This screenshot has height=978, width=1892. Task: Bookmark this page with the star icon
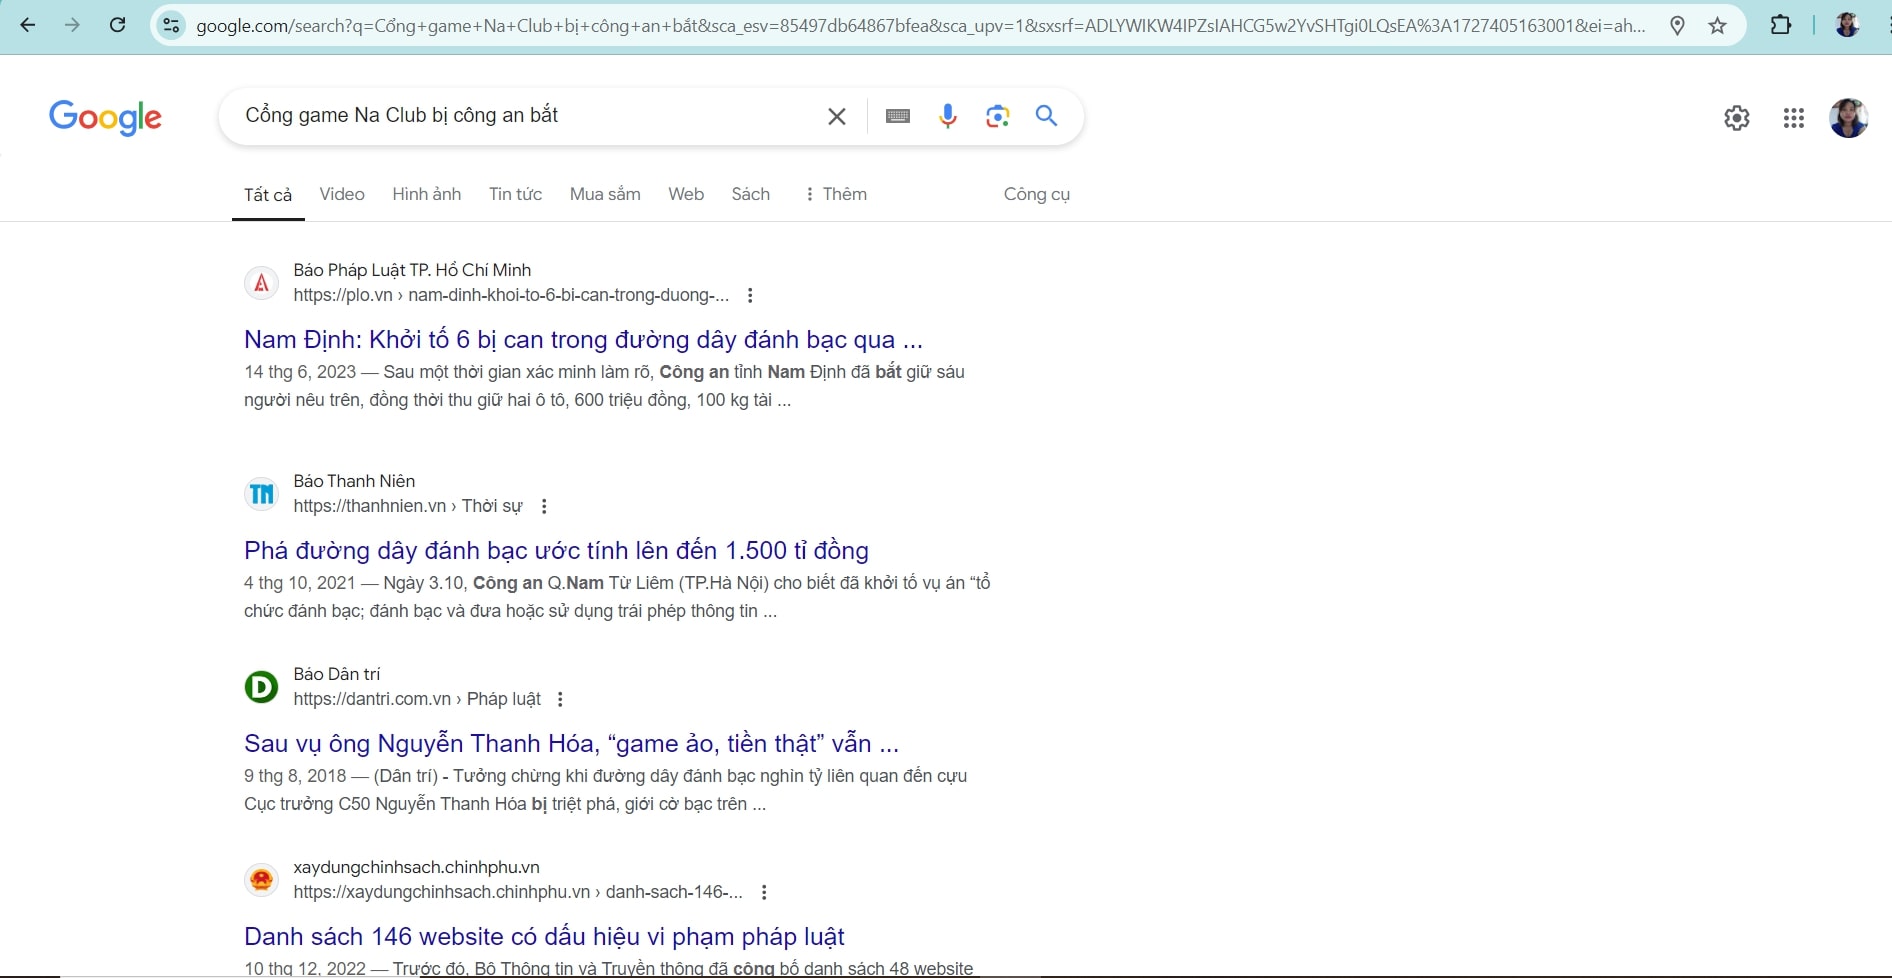coord(1718,26)
